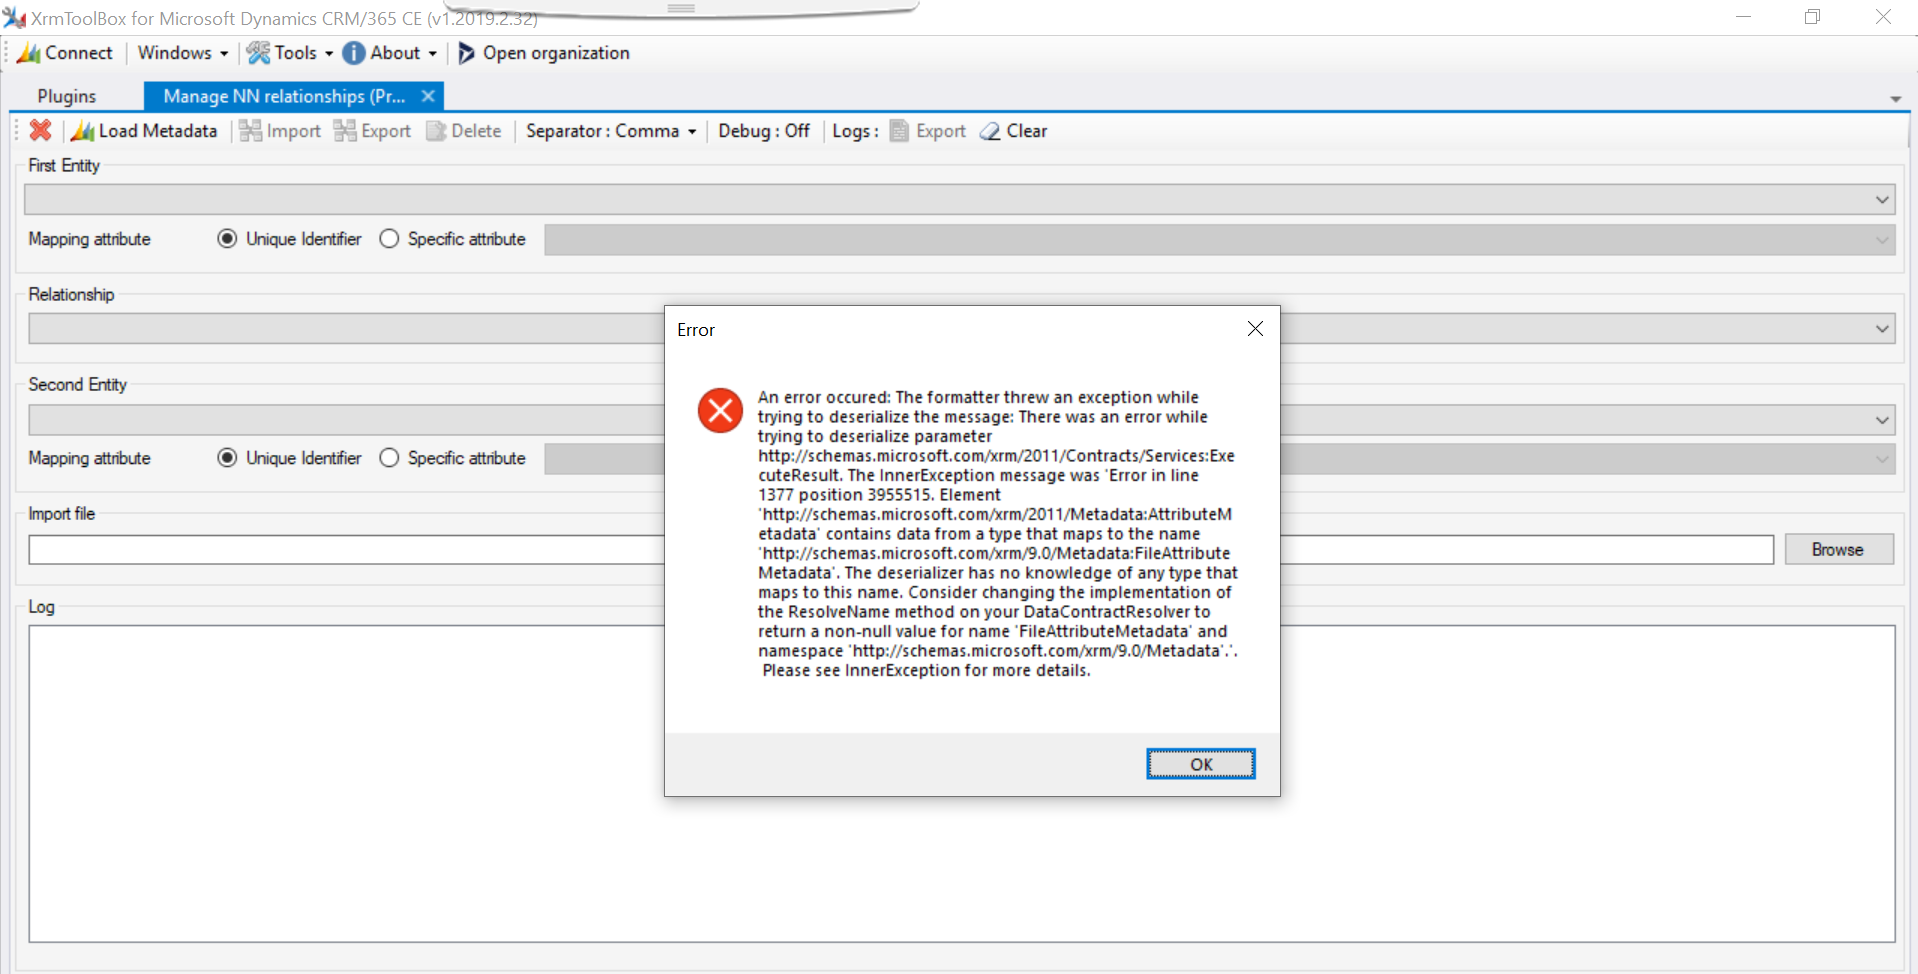
Task: Toggle Debug: Off setting
Action: pos(764,131)
